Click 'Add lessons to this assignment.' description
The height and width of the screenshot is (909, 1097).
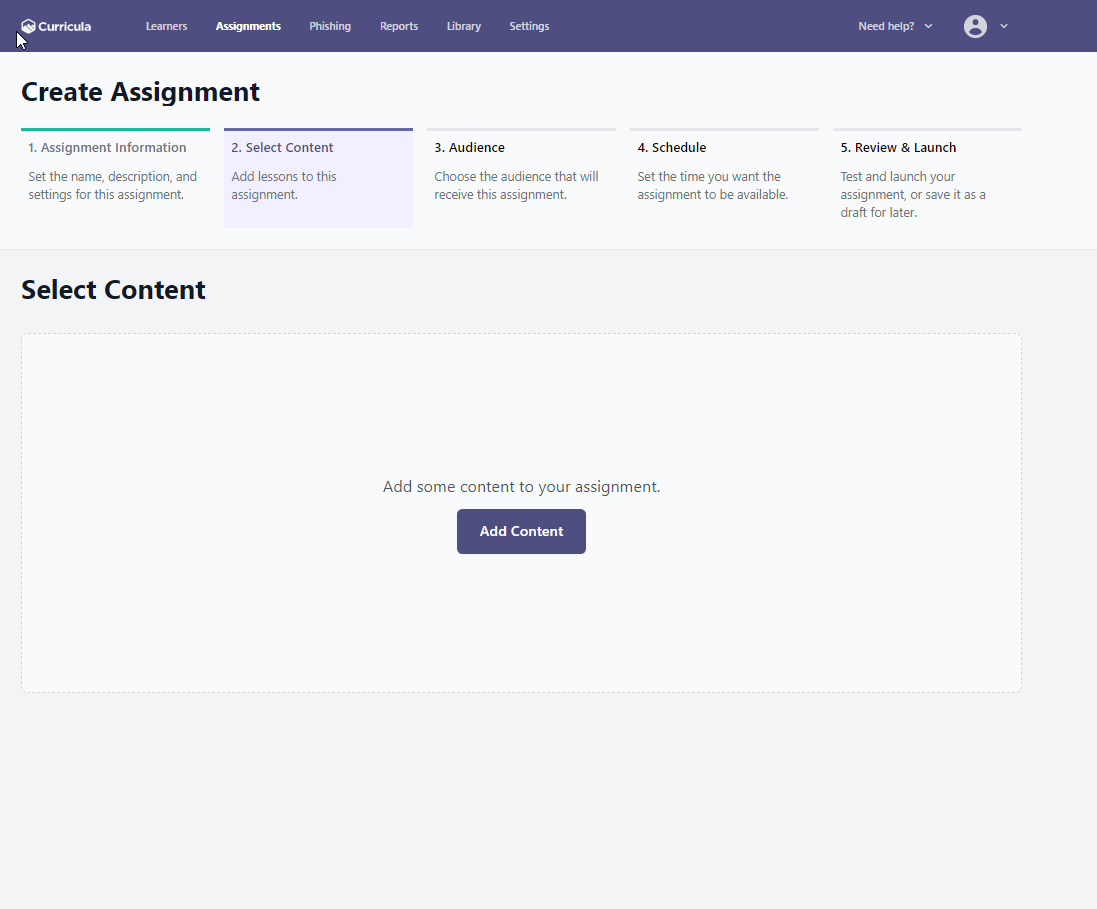tap(284, 185)
